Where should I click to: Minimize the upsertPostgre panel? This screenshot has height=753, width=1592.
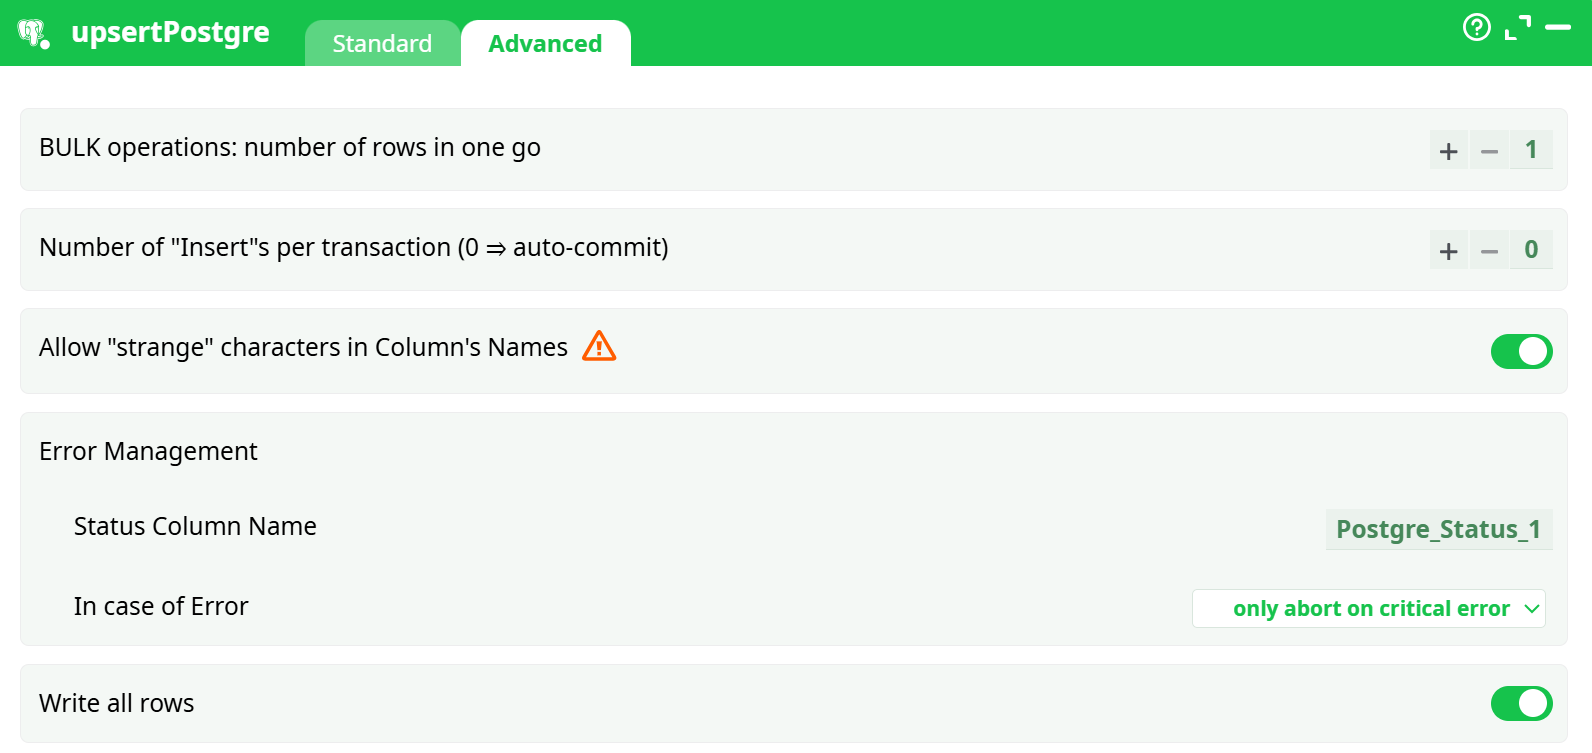pos(1558,27)
